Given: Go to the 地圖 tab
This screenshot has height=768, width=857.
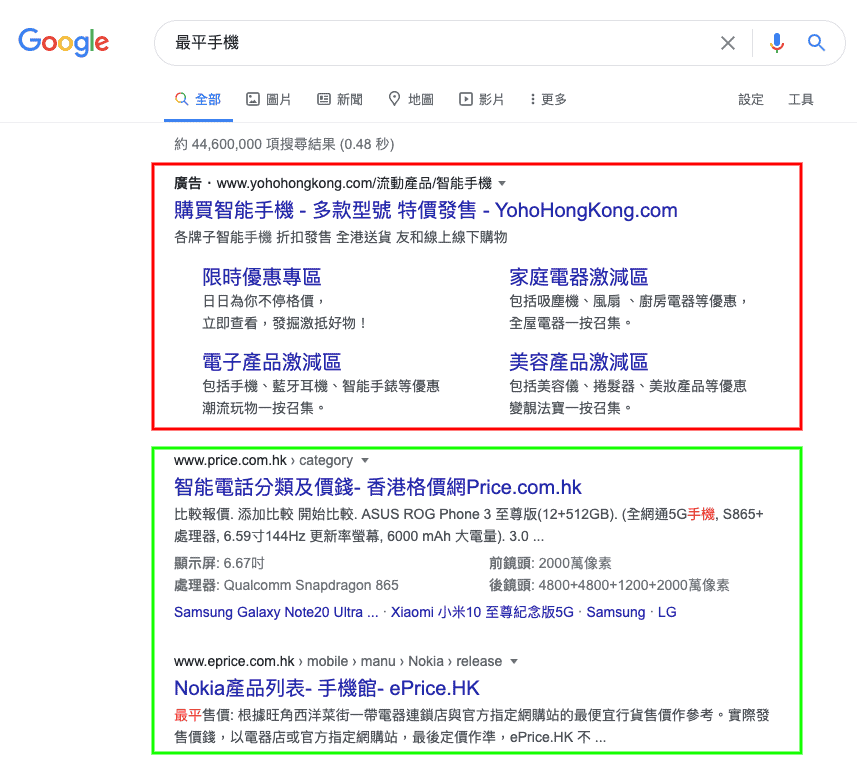Looking at the screenshot, I should pyautogui.click(x=410, y=99).
